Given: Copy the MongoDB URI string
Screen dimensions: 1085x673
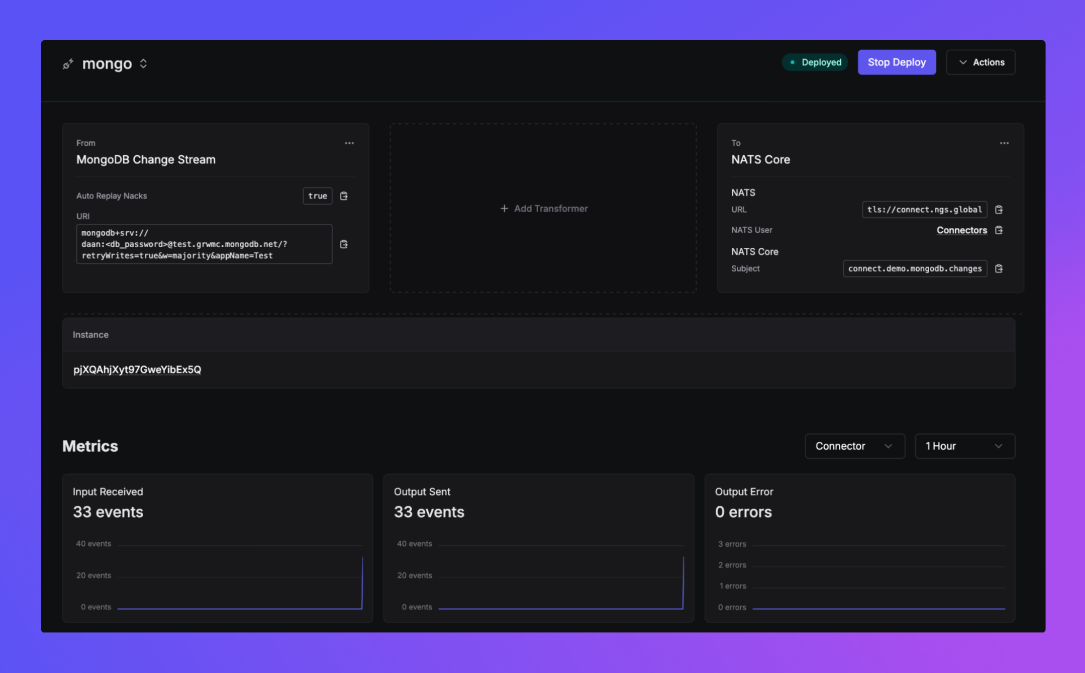Looking at the screenshot, I should pyautogui.click(x=344, y=244).
